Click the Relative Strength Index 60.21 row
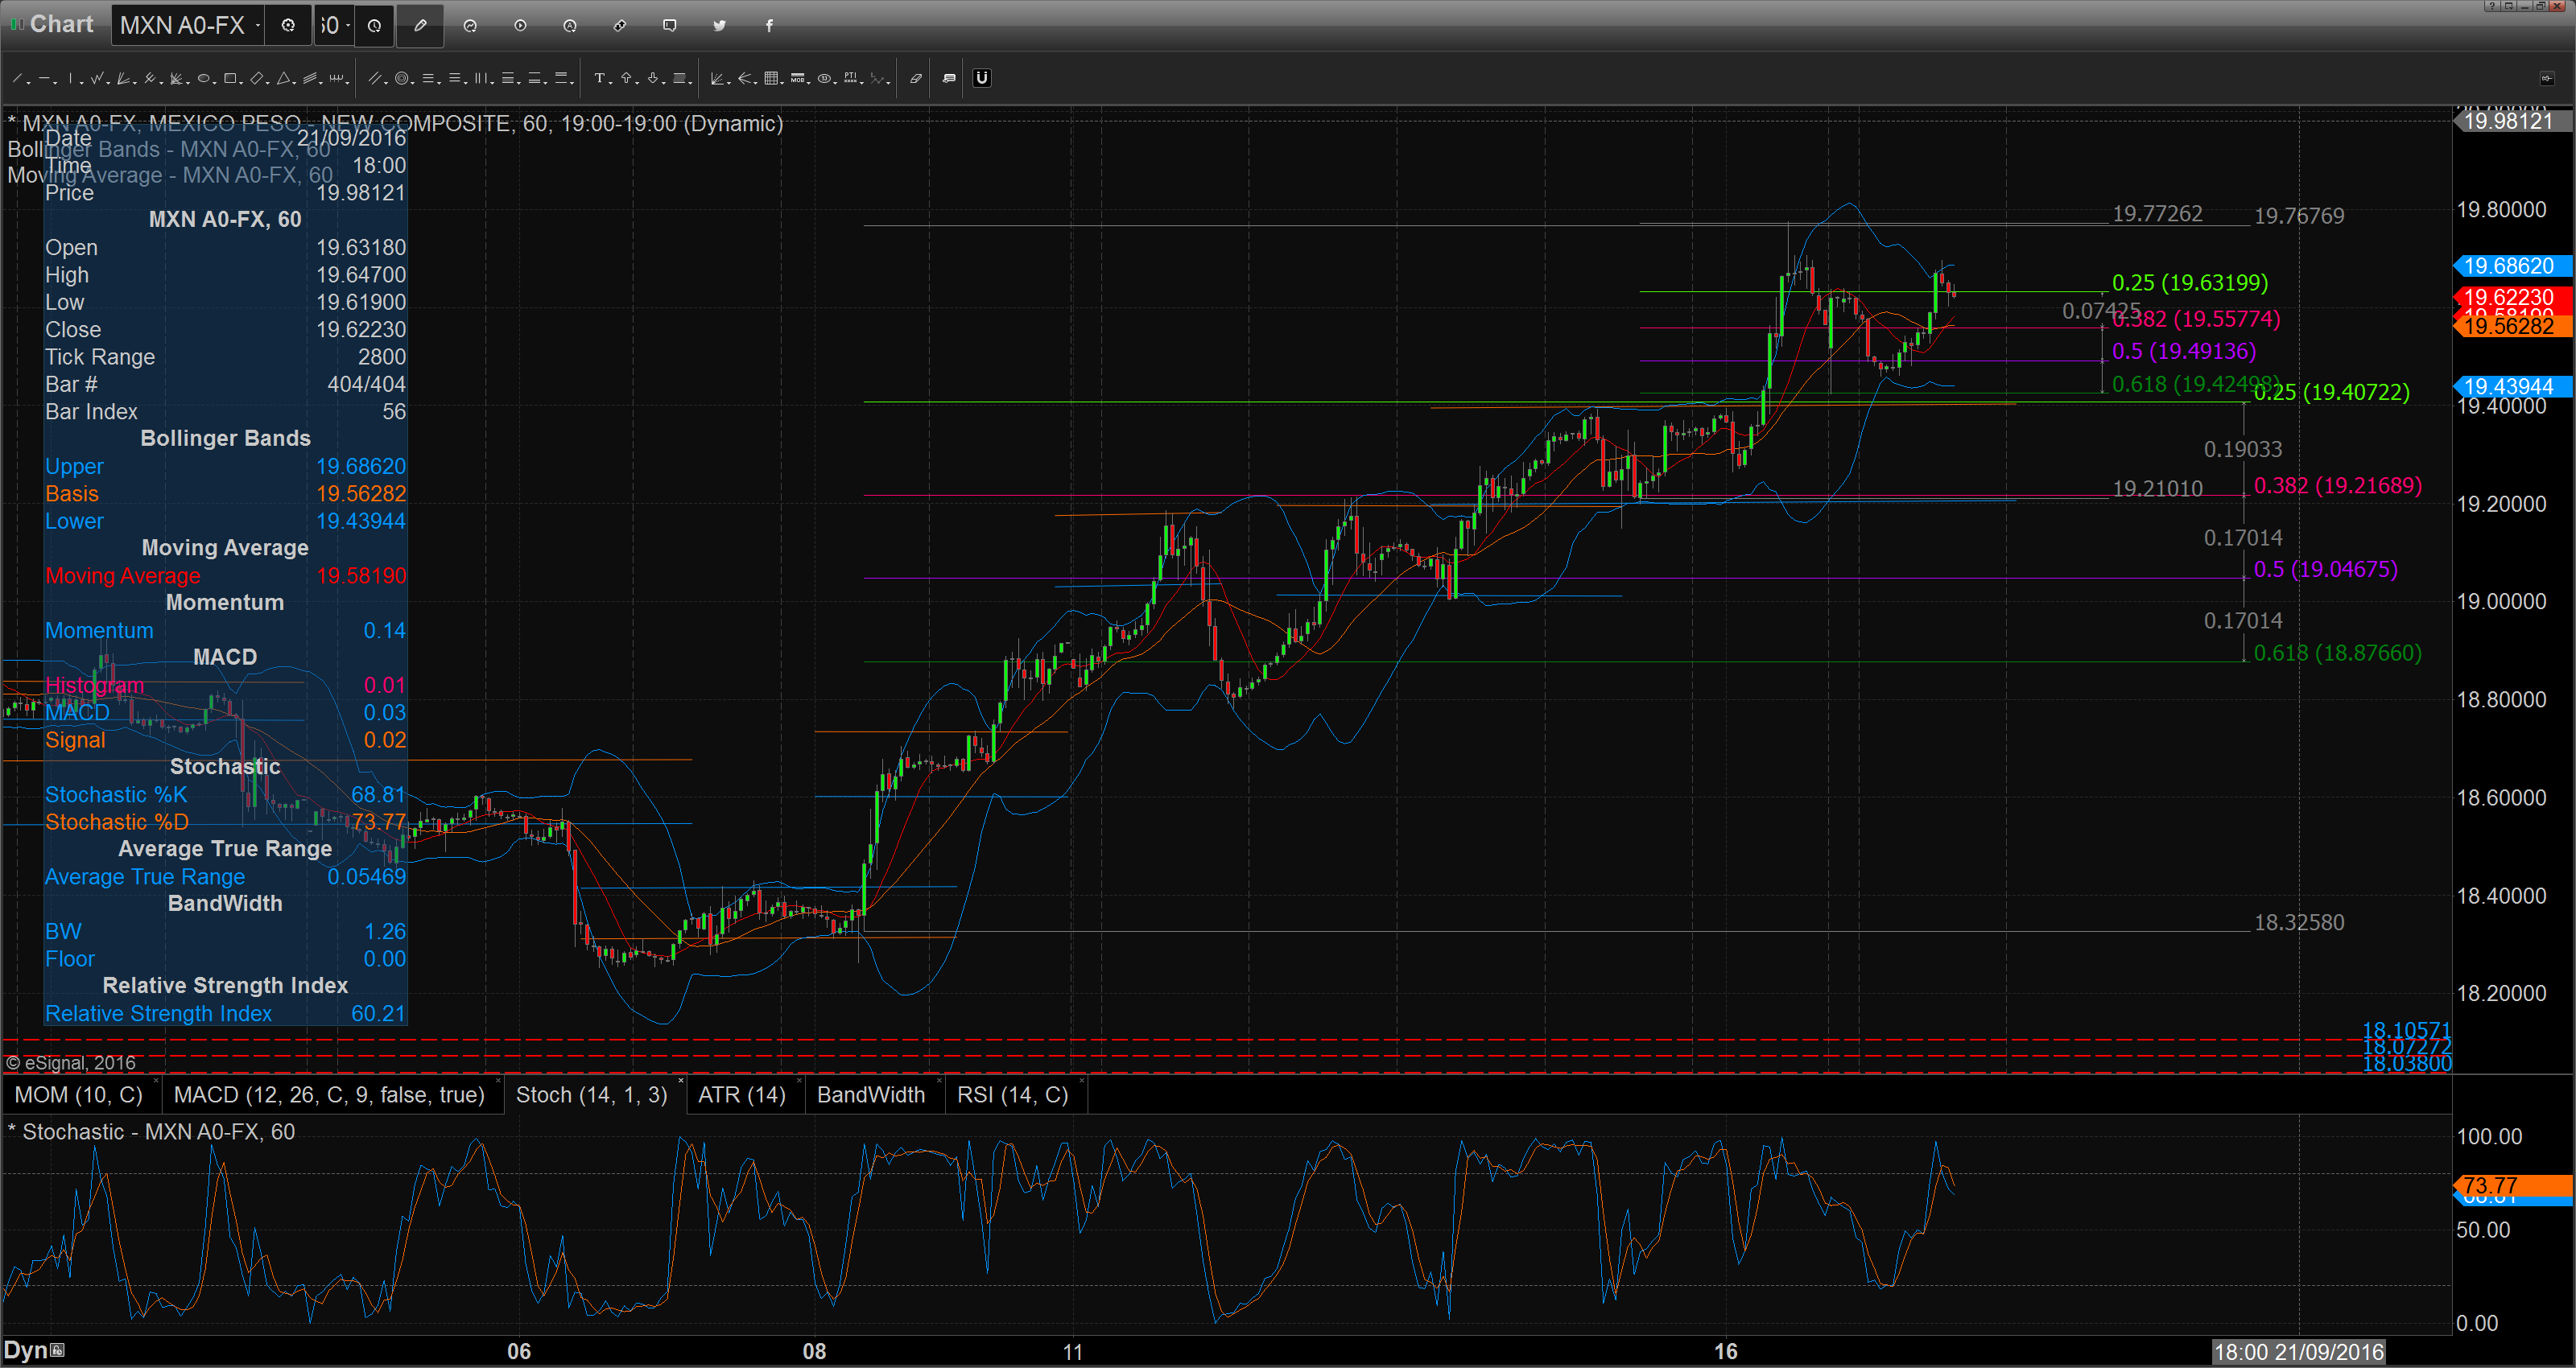Image resolution: width=2576 pixels, height=1368 pixels. click(225, 1013)
